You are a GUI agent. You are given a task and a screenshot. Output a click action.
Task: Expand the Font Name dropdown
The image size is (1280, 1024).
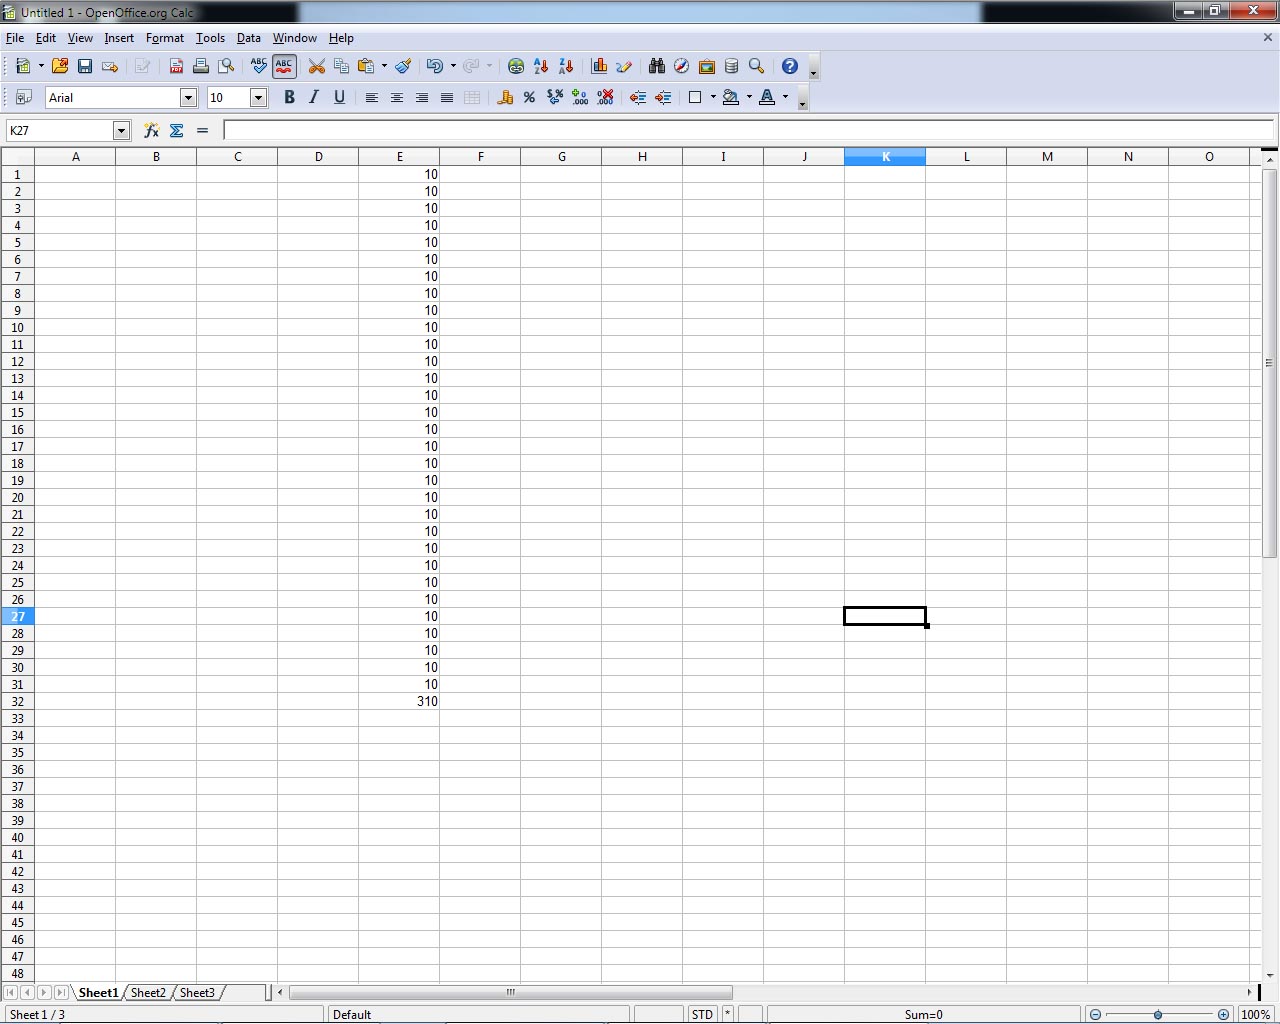(188, 97)
